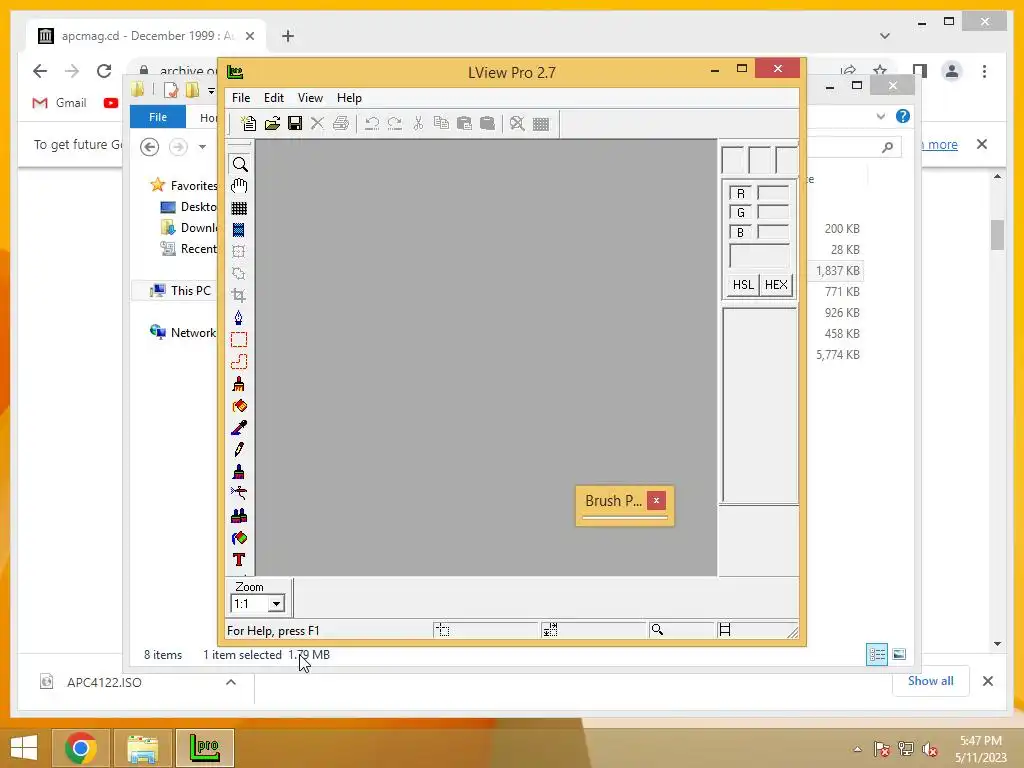Click the Explorer Help question mark icon

[x=903, y=116]
